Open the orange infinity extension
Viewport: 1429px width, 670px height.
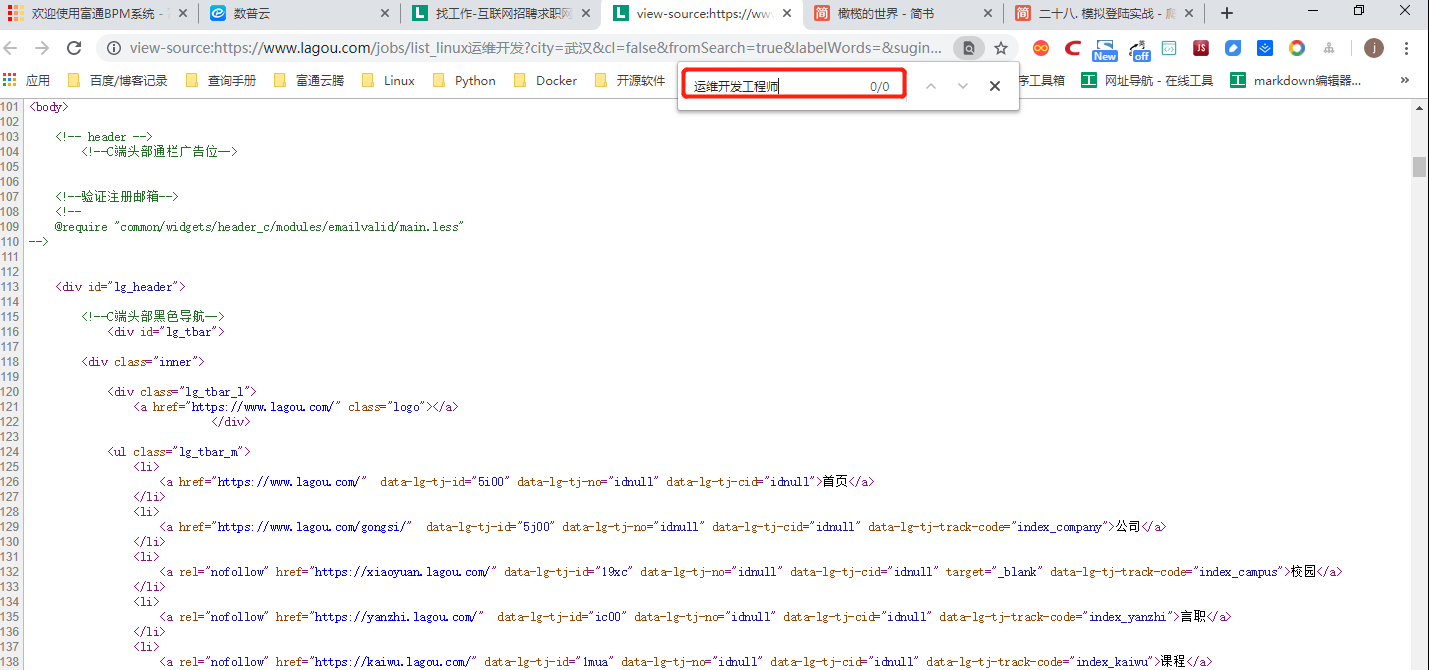click(1041, 48)
